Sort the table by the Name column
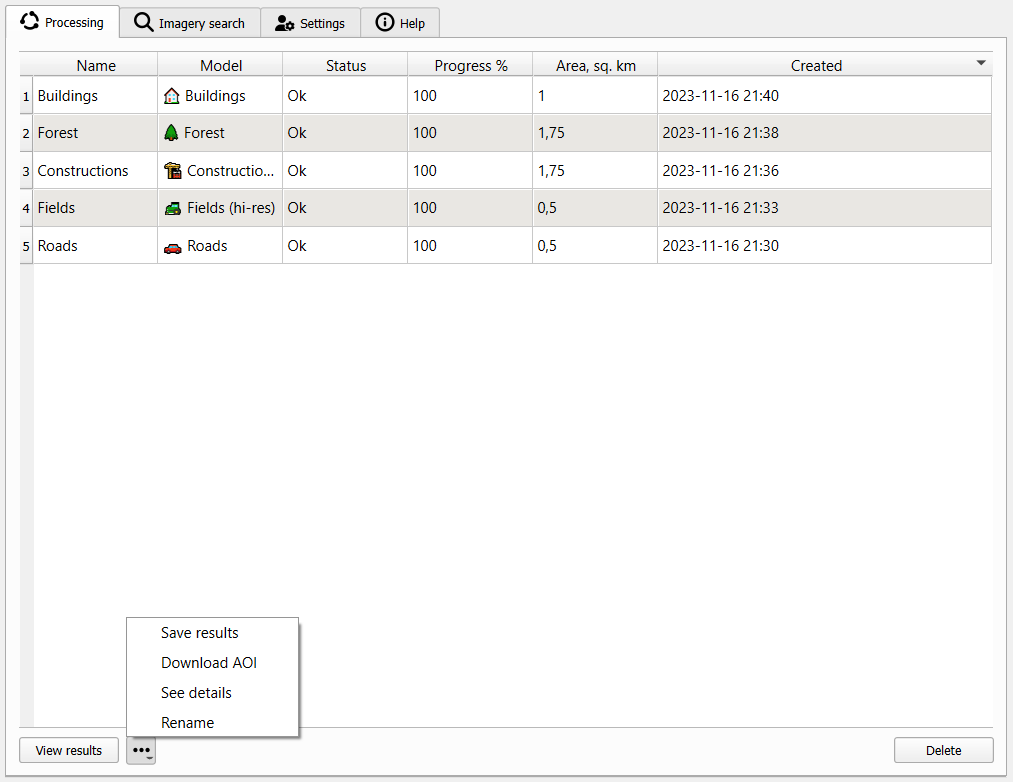This screenshot has width=1013, height=782. click(x=96, y=65)
